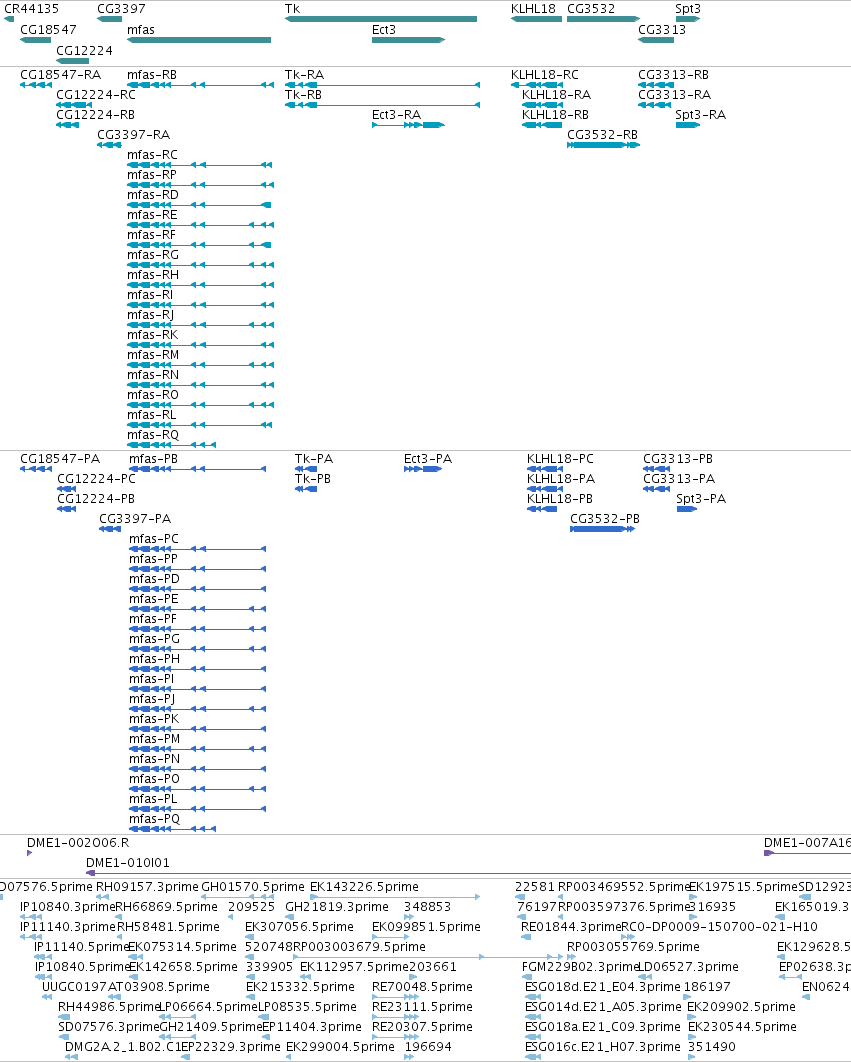The height and width of the screenshot is (1062, 851).
Task: Click protein Tk-PB label
Action: pos(313,479)
